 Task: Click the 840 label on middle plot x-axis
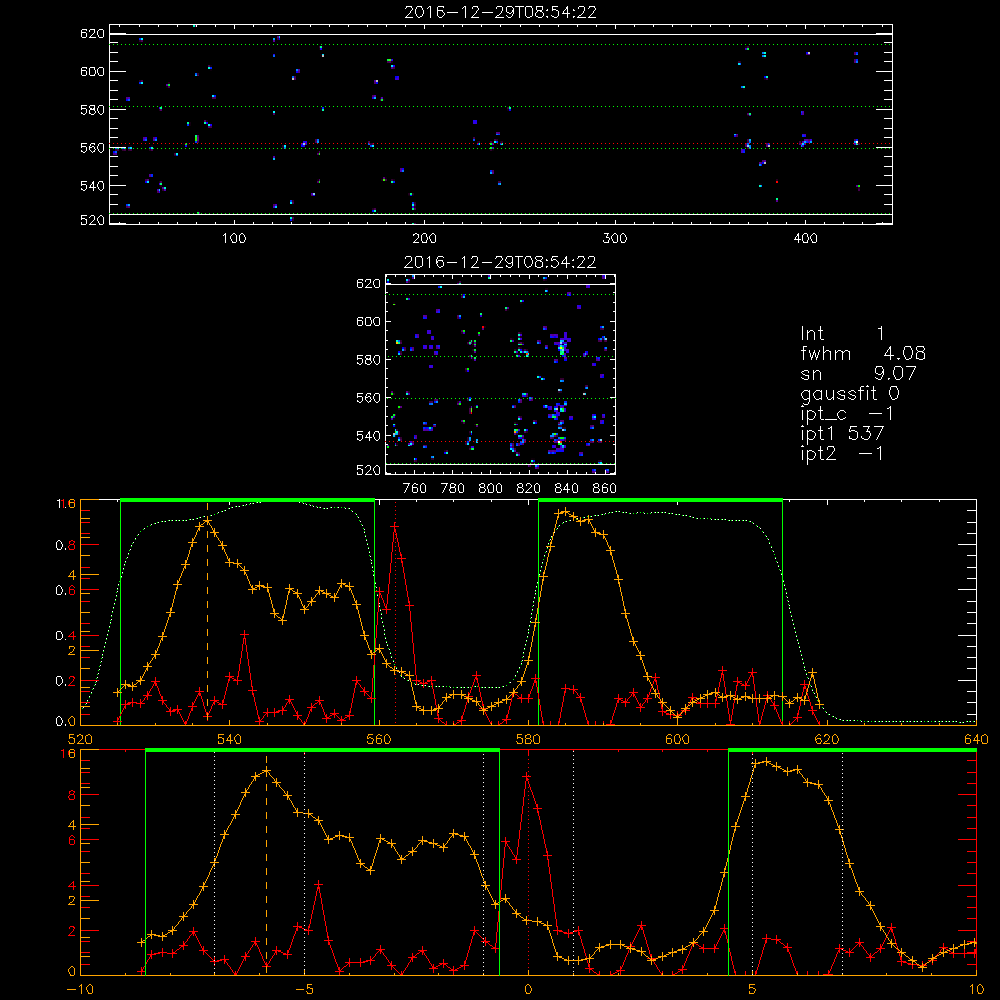point(566,489)
